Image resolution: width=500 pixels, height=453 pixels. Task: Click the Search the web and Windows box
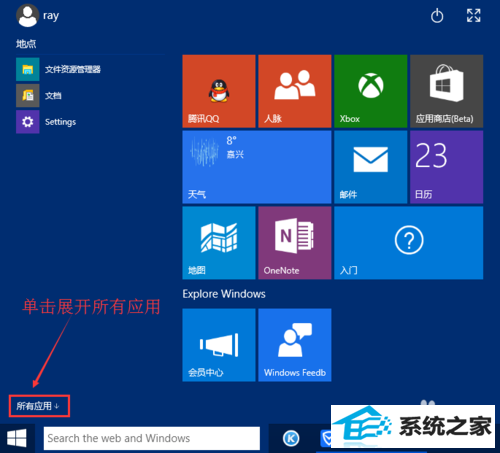152,438
